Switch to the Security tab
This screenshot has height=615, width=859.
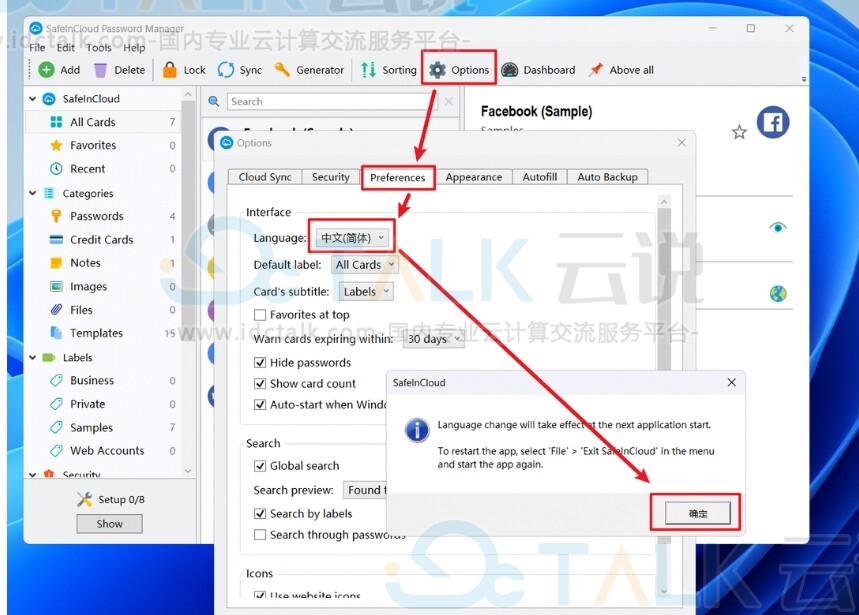pos(331,177)
